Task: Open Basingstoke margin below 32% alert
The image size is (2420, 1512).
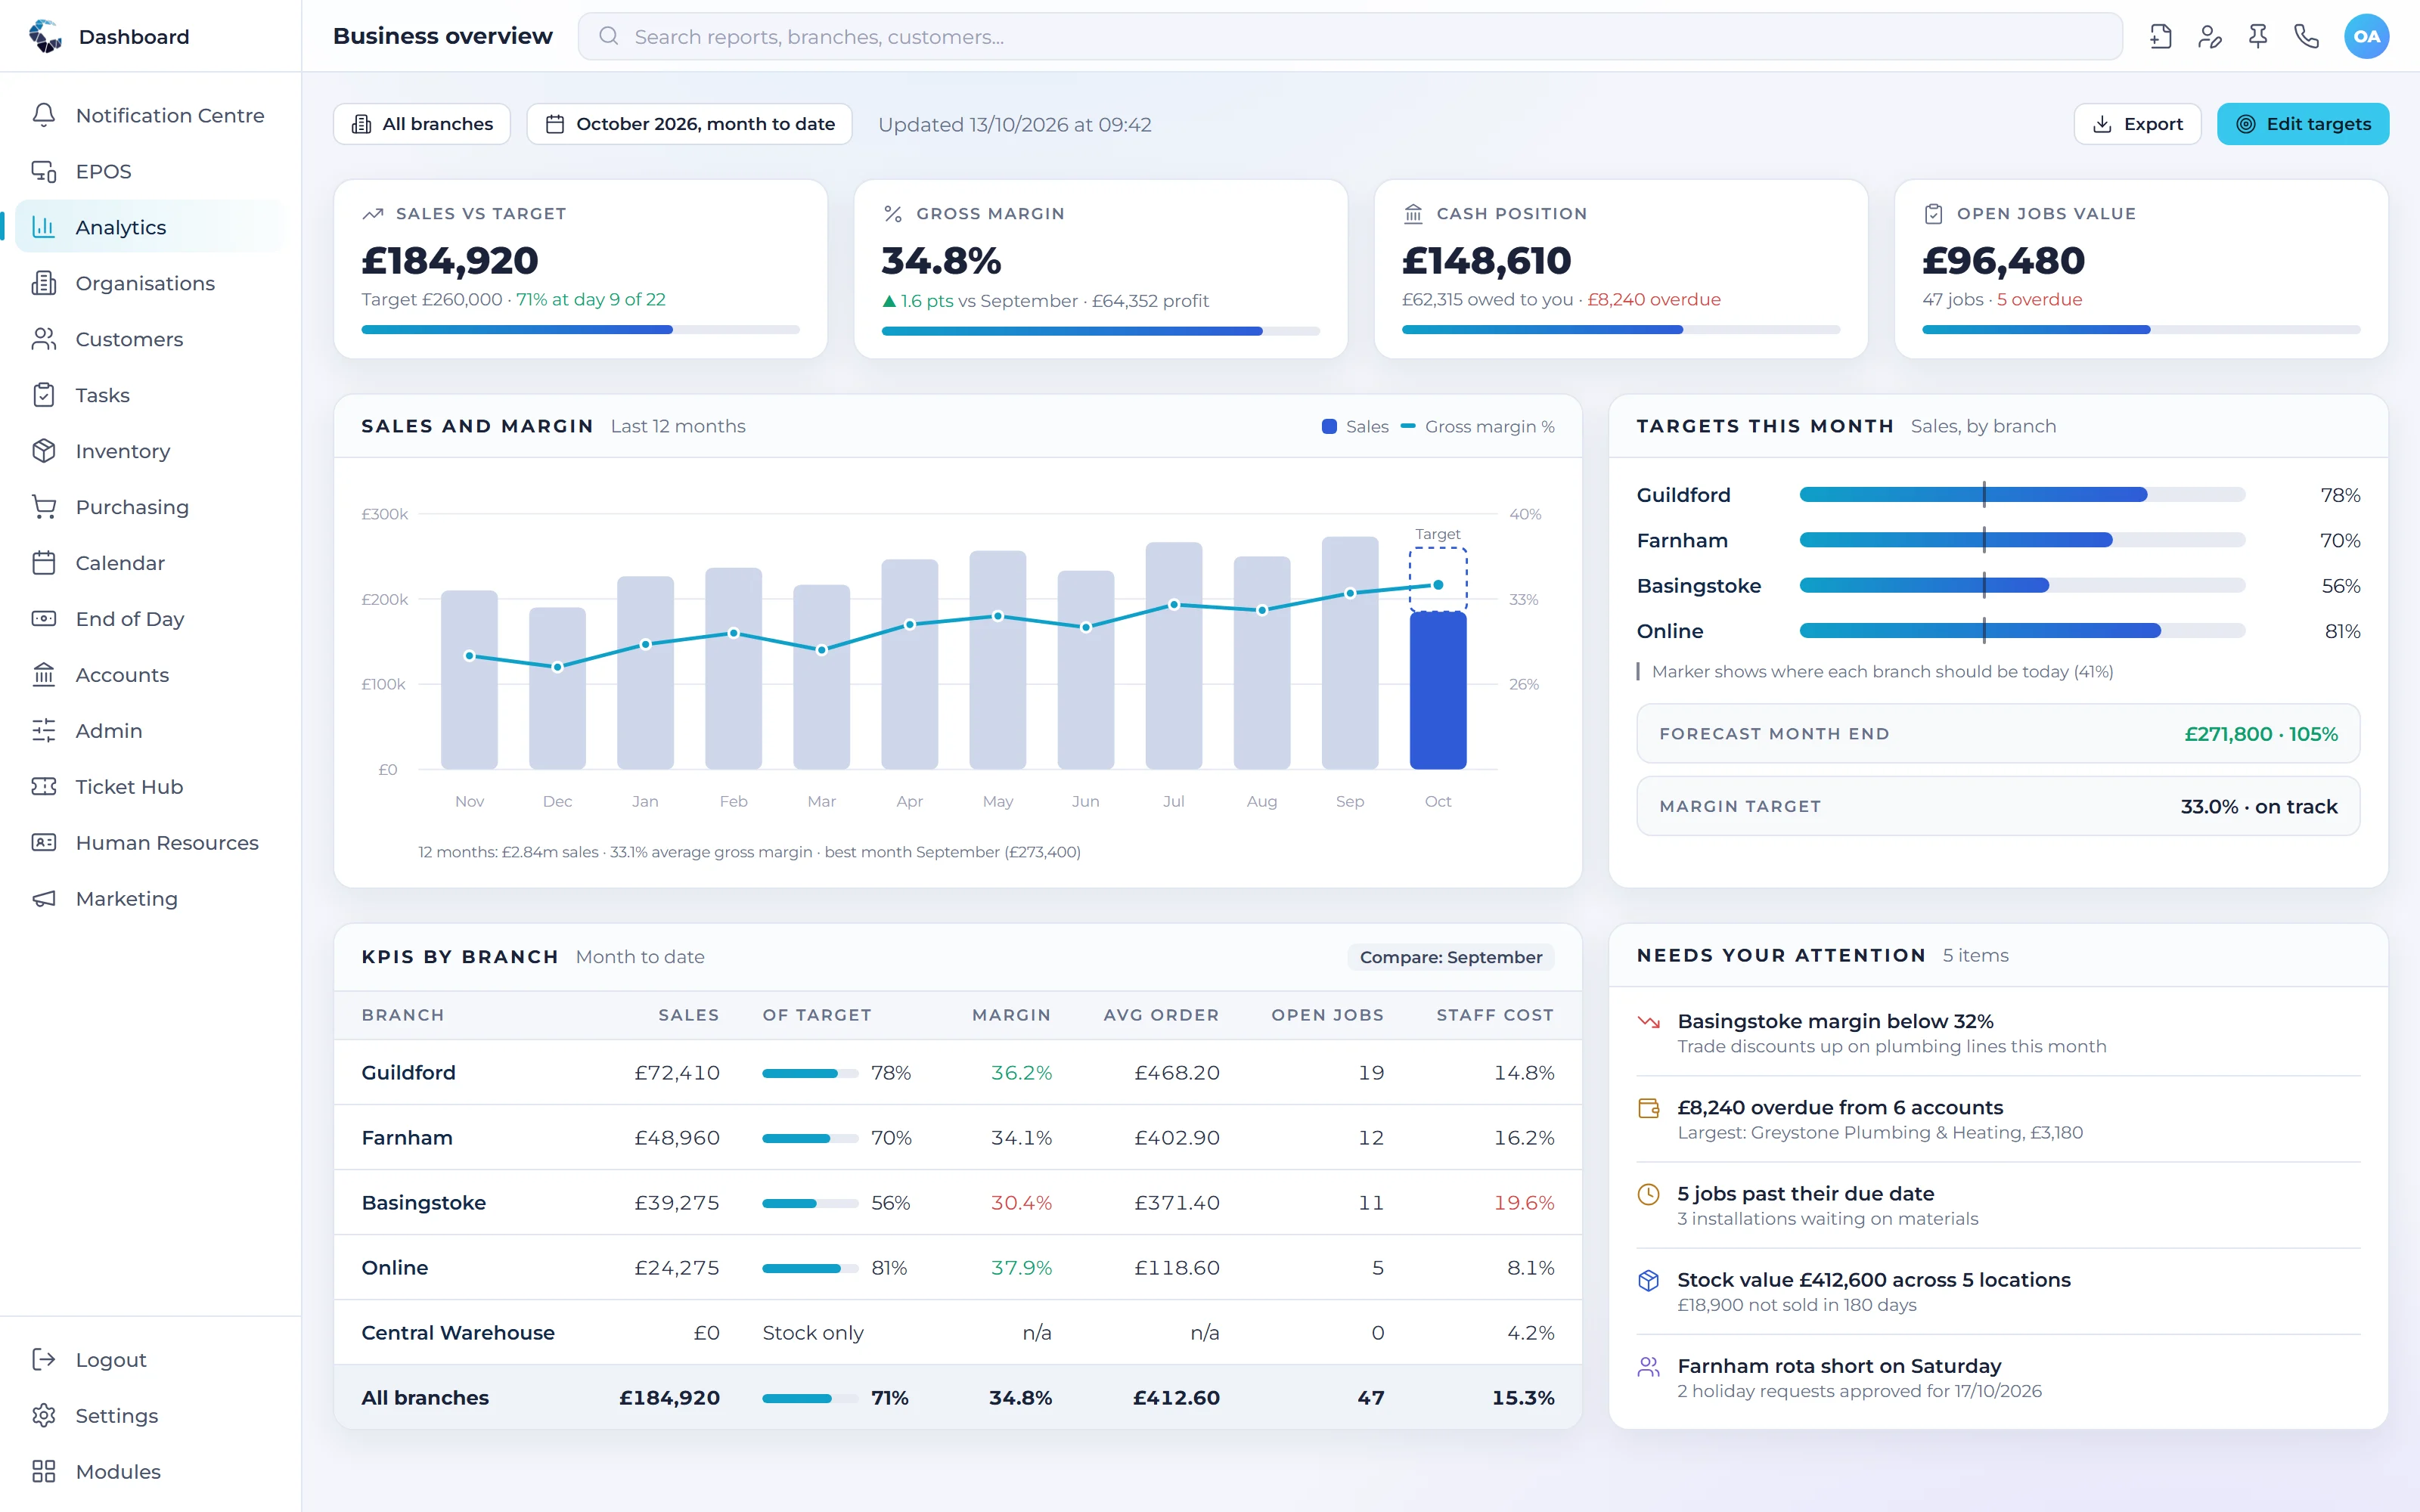Action: point(1998,1033)
